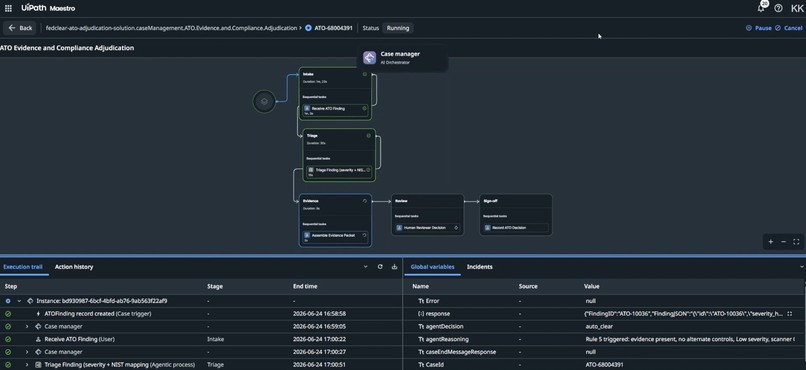Click the End time column header
Image resolution: width=806 pixels, height=370 pixels.
[x=305, y=286]
